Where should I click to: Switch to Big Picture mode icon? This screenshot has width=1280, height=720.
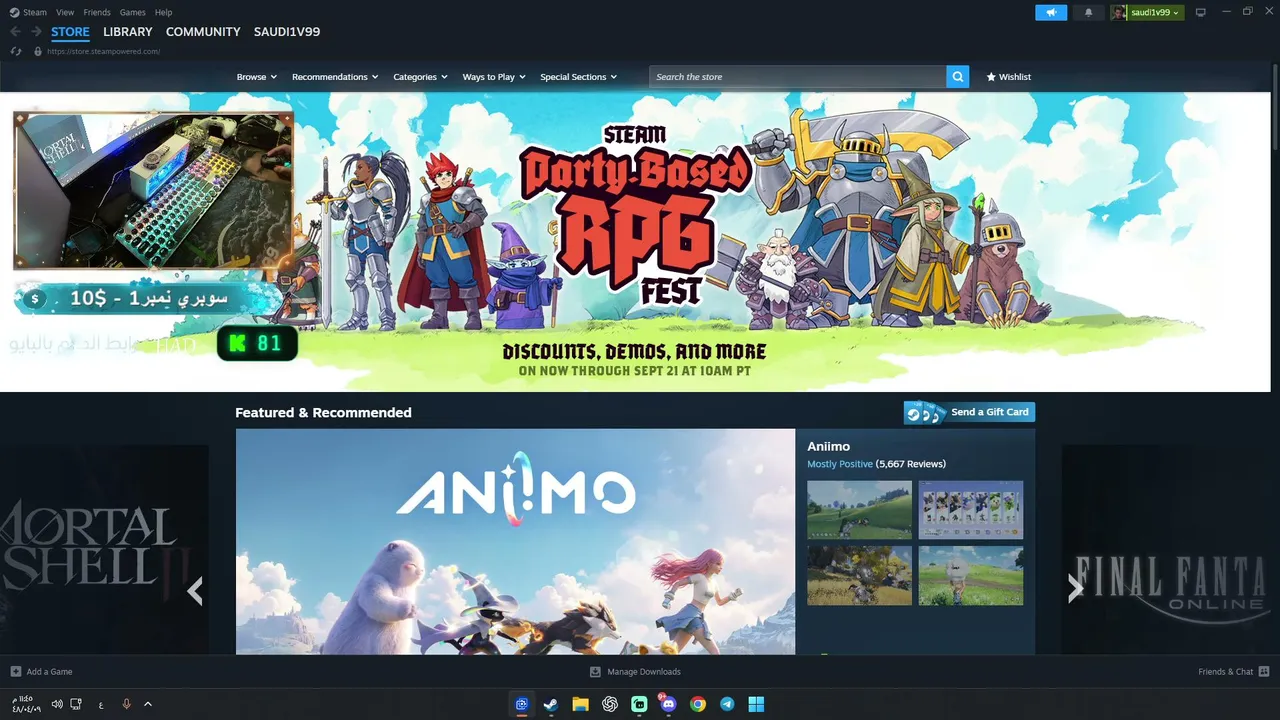(x=1201, y=12)
